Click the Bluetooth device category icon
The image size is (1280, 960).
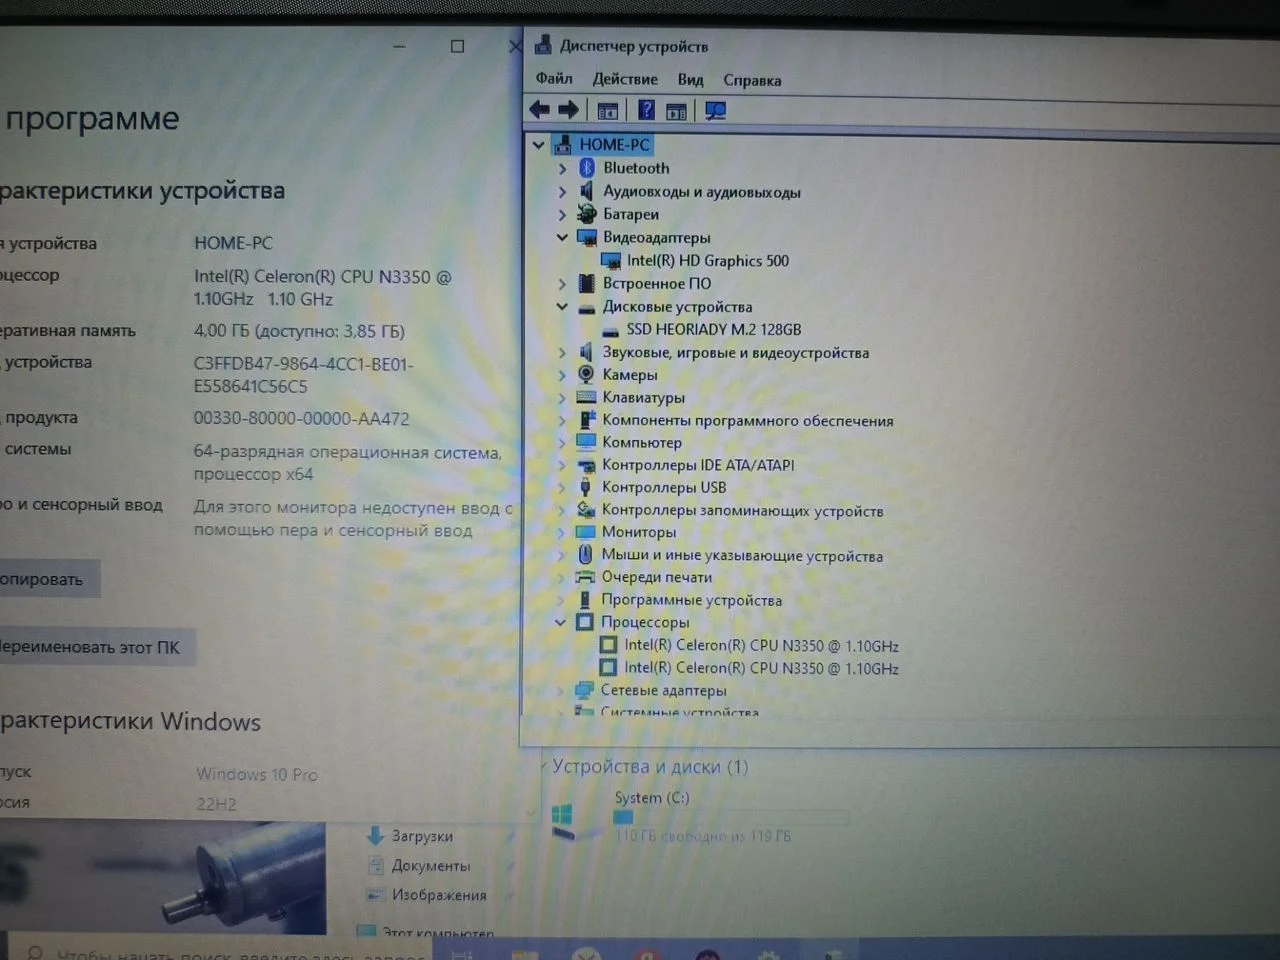coord(587,168)
